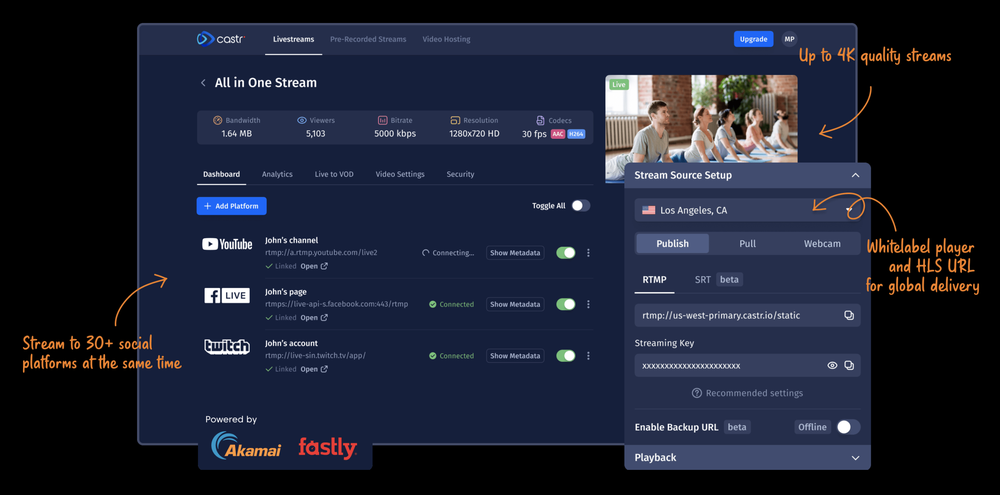Click the Facebook Live platform logo

(227, 295)
